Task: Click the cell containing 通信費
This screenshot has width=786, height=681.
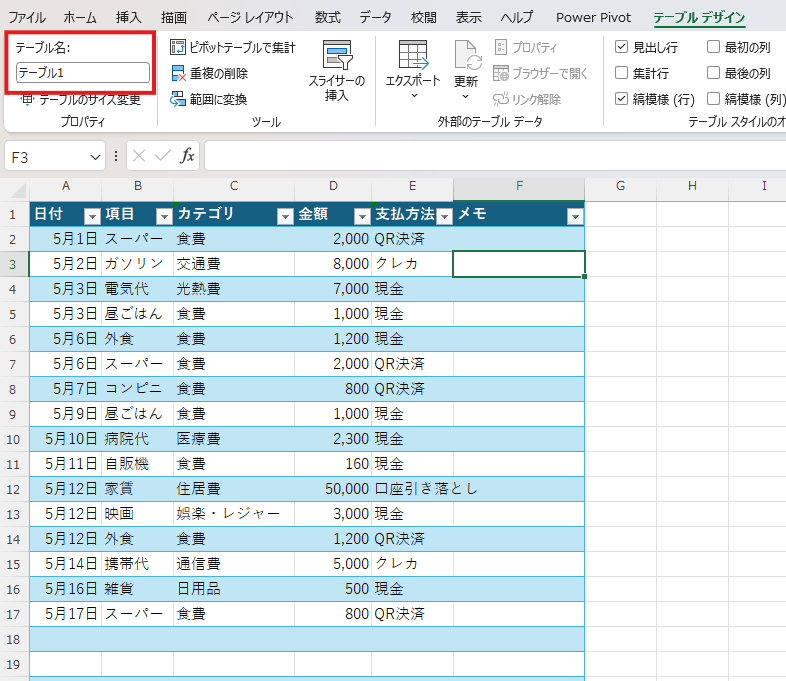Action: [x=234, y=564]
